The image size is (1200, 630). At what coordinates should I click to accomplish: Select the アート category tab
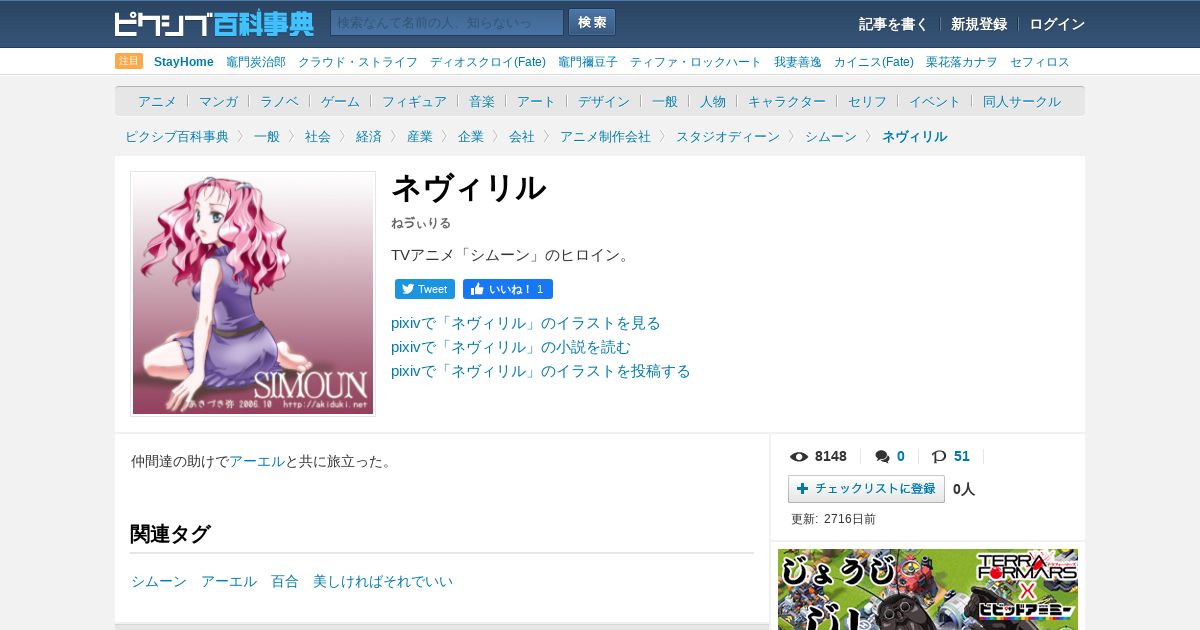click(x=536, y=101)
